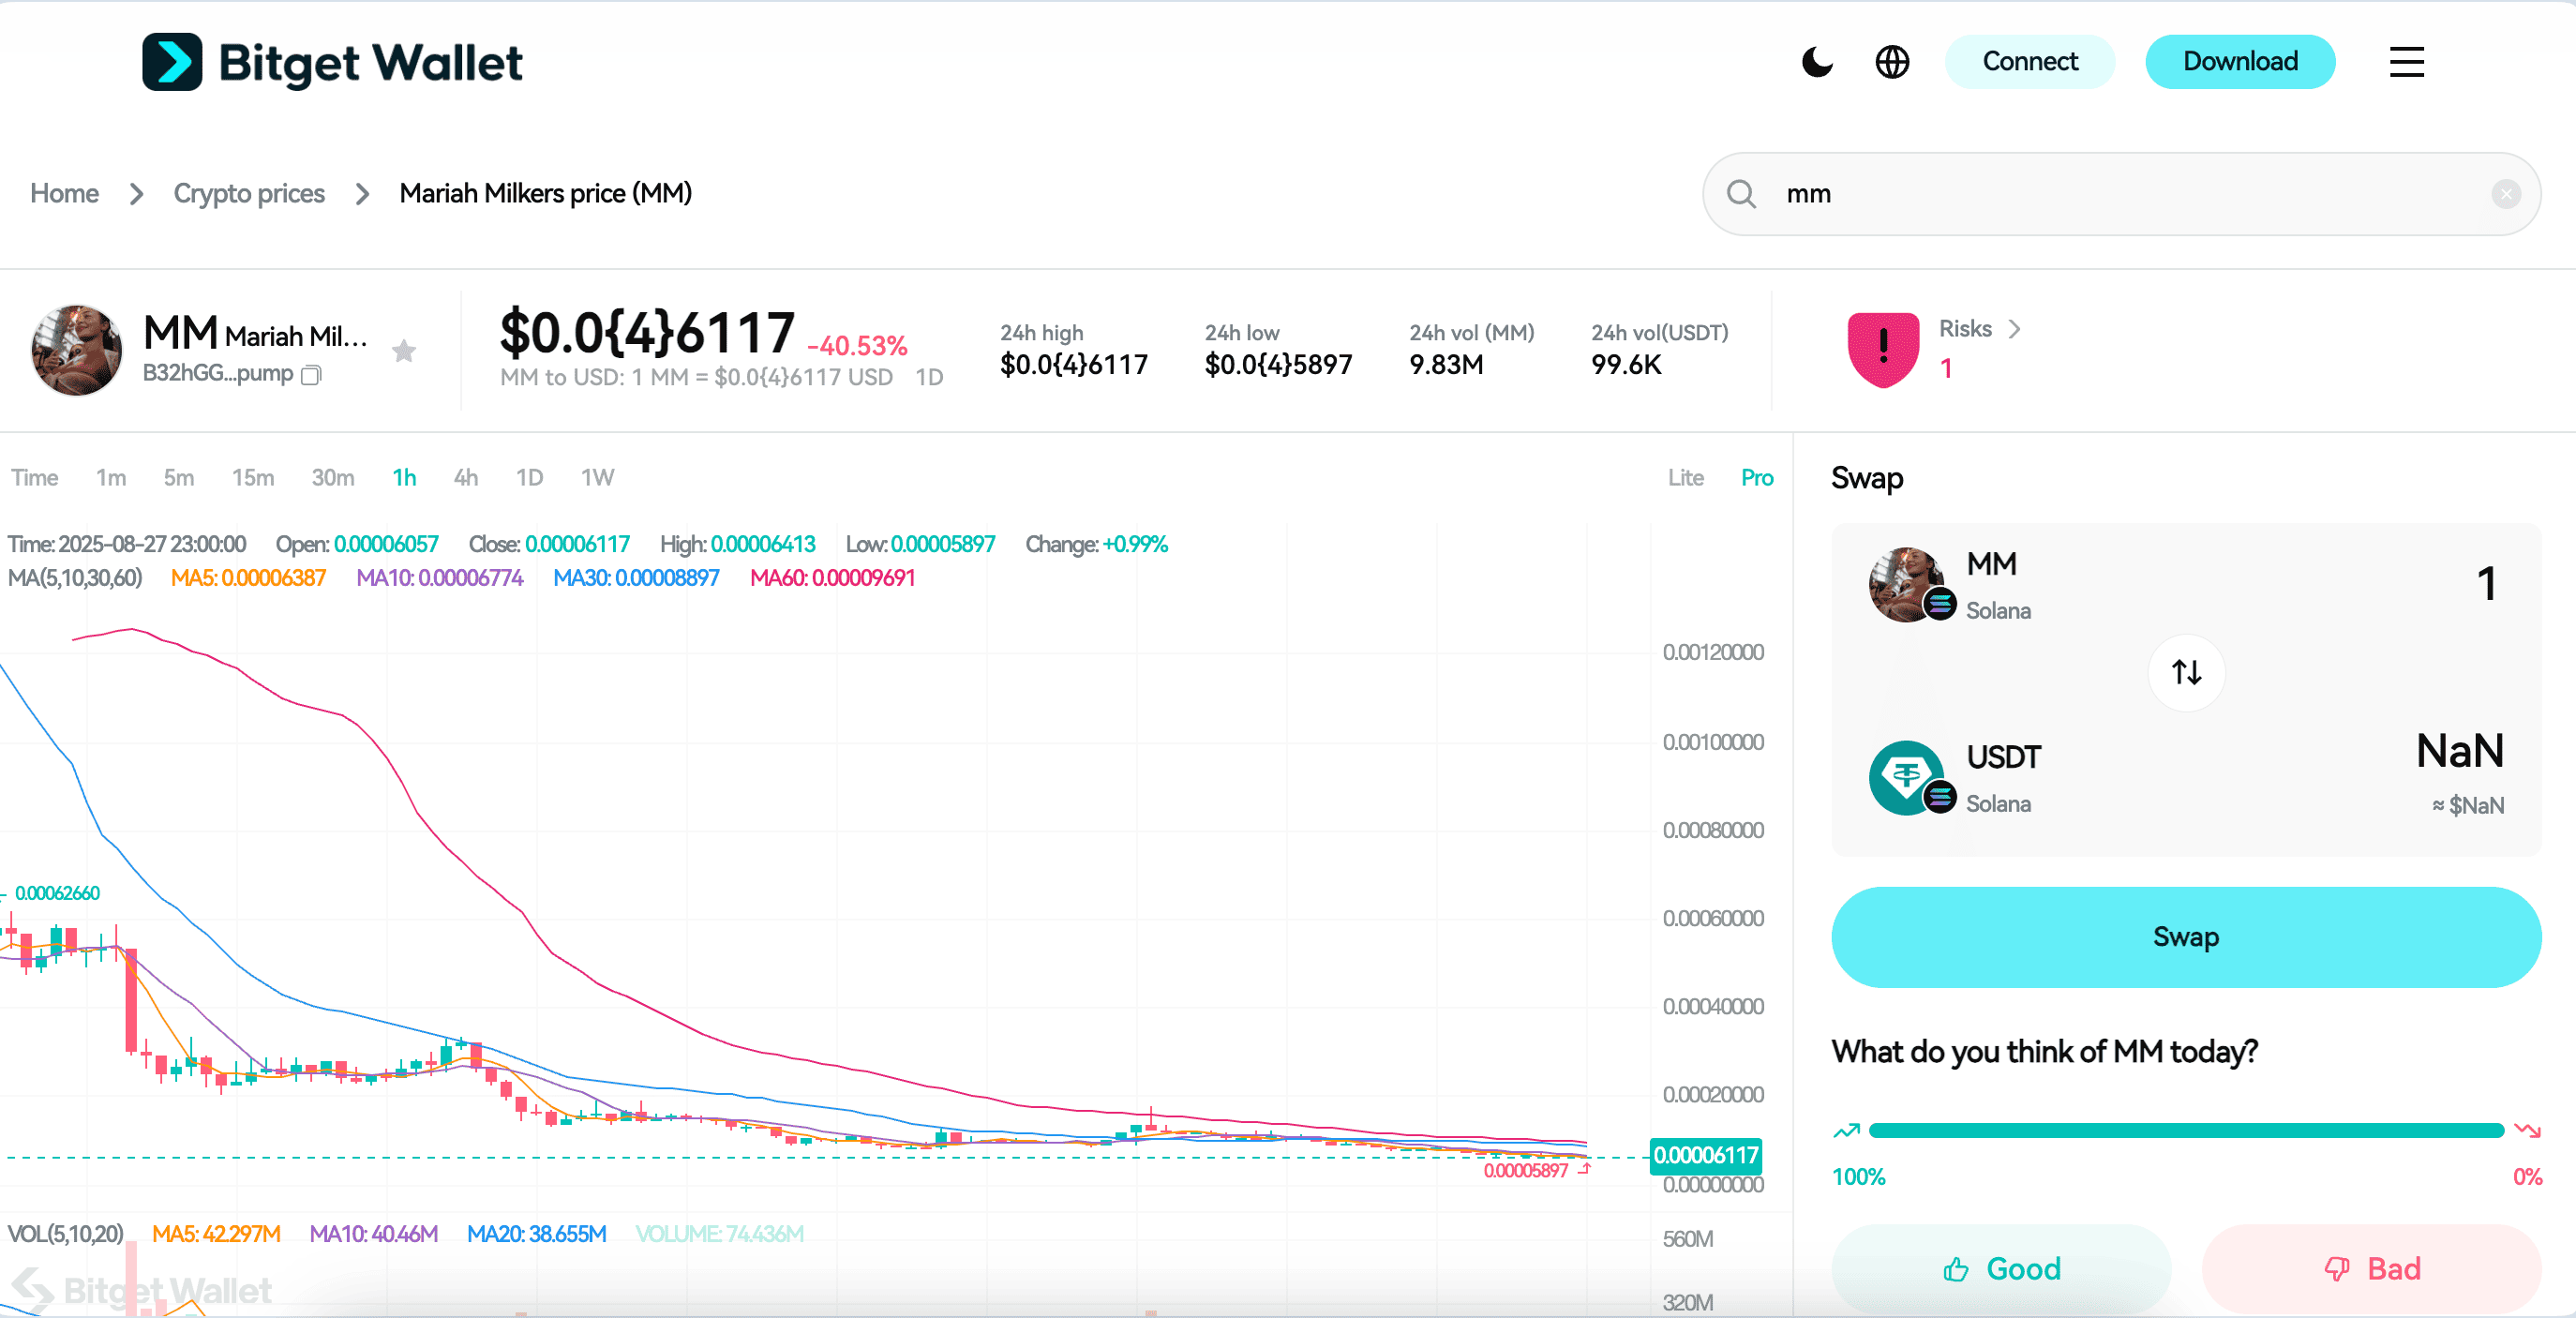Image resolution: width=2576 pixels, height=1318 pixels.
Task: Click the sentiment progress bar
Action: [2186, 1130]
